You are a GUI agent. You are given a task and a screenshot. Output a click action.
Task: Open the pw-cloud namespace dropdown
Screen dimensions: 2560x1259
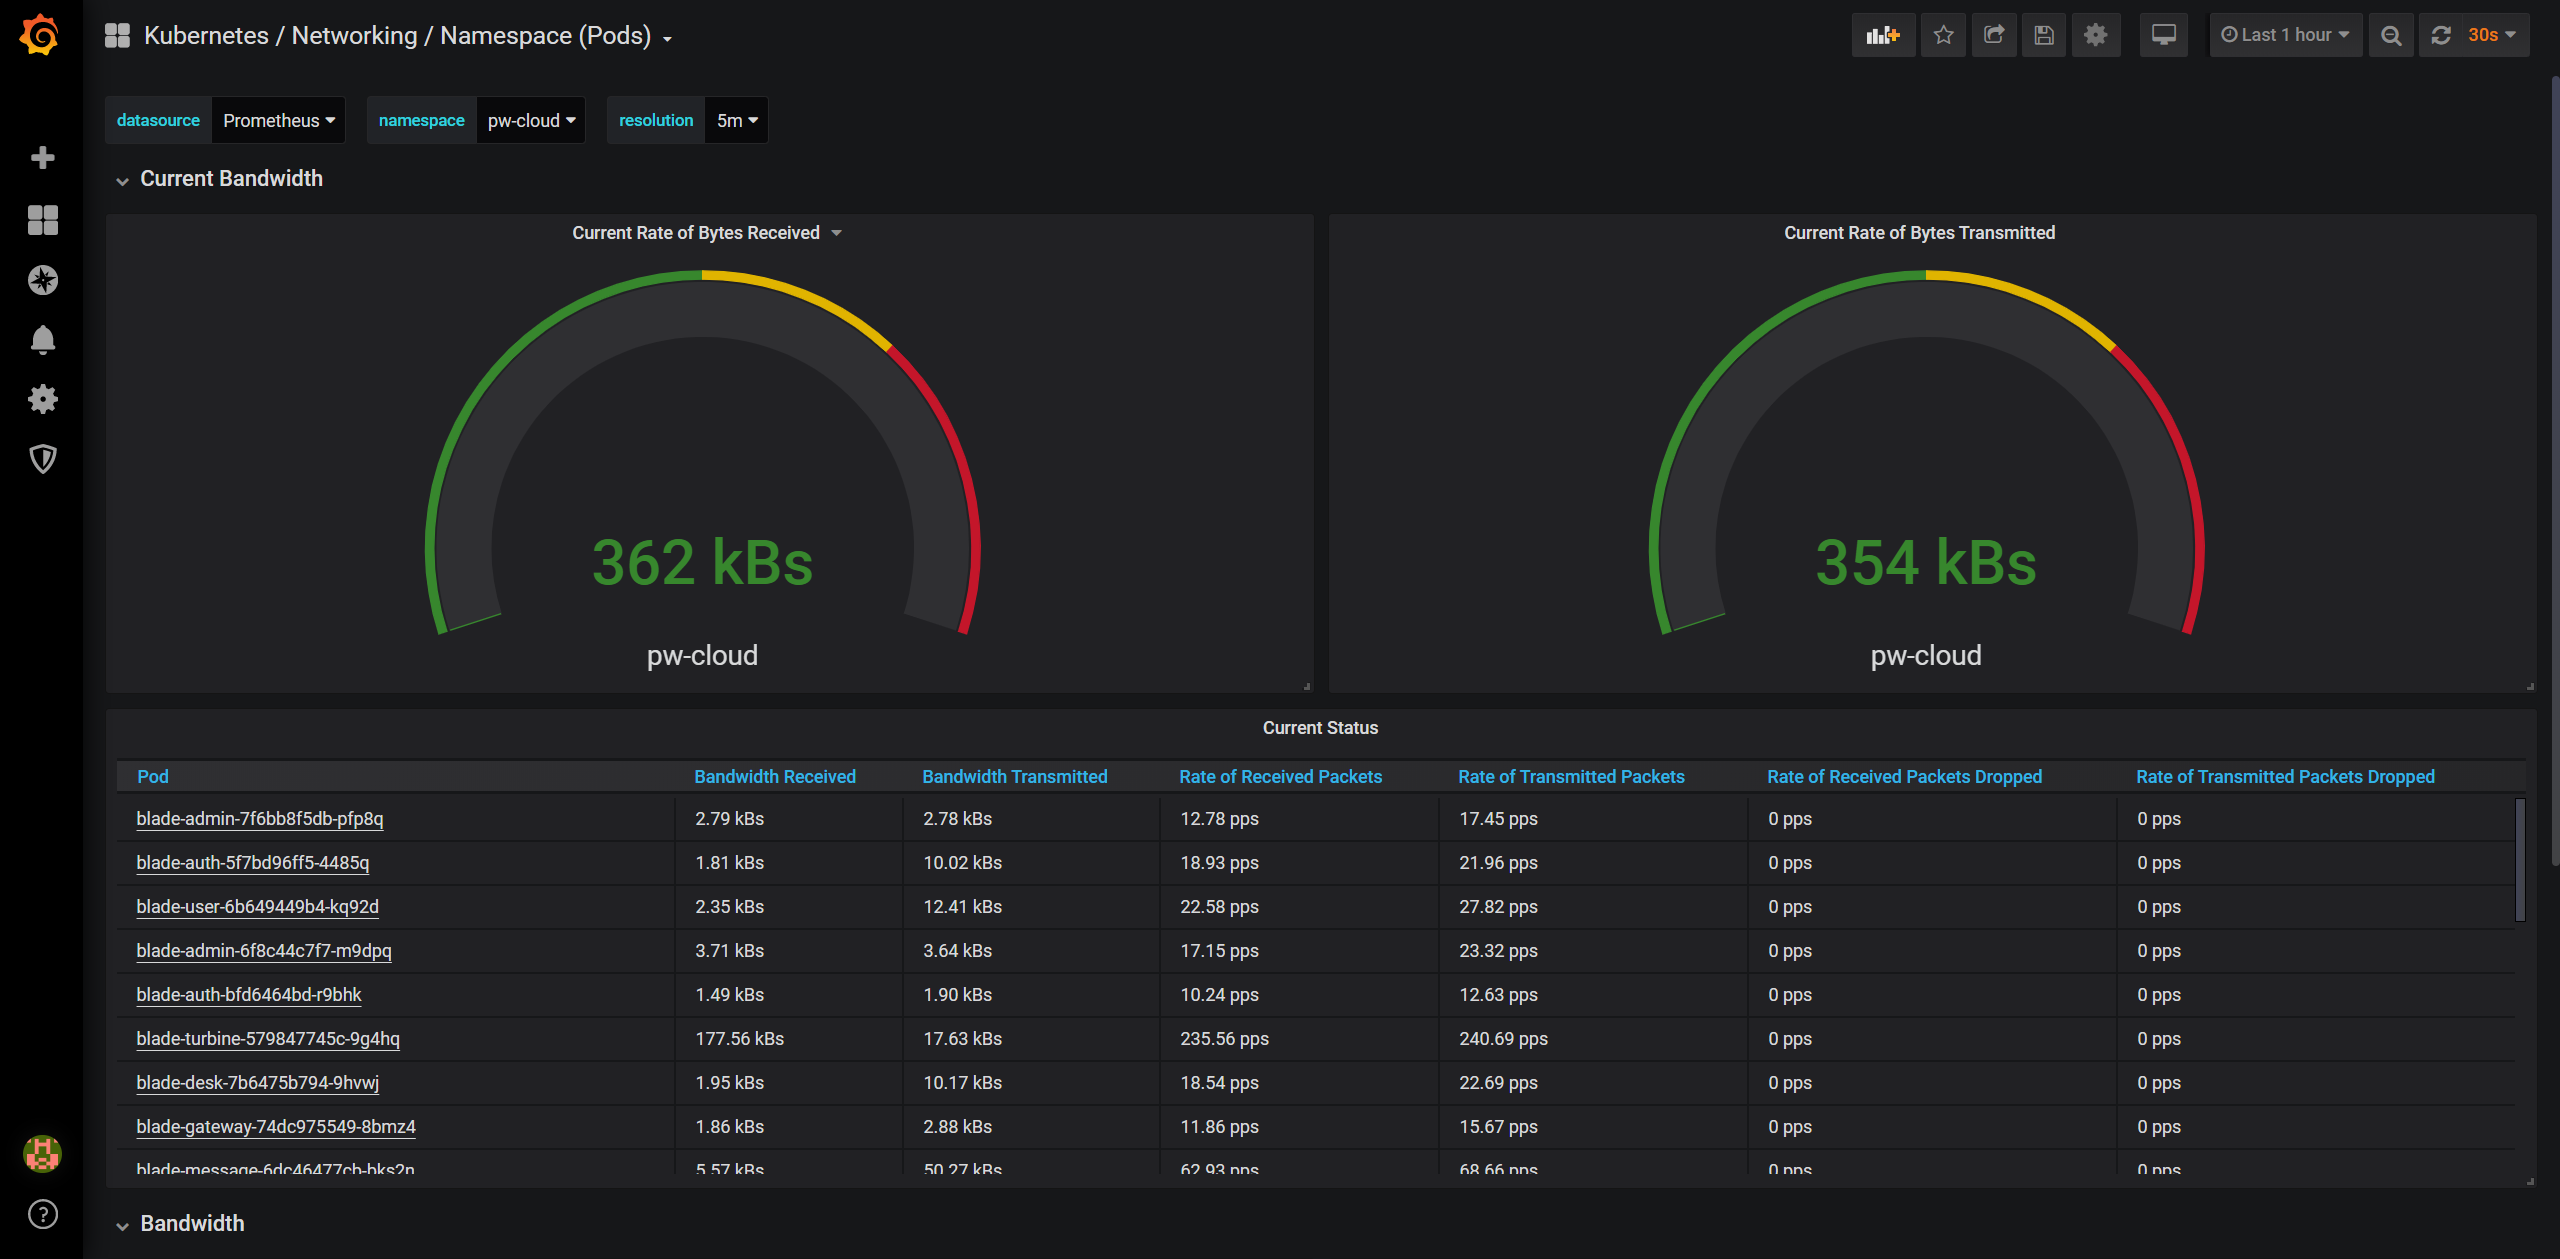click(x=530, y=120)
